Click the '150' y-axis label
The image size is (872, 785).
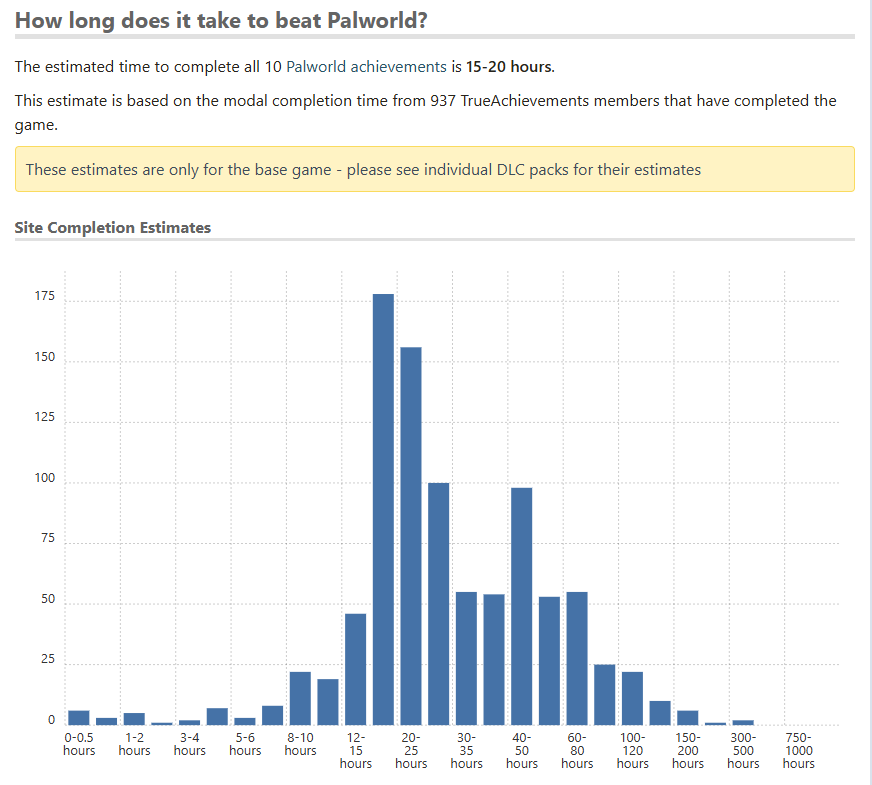pyautogui.click(x=45, y=357)
